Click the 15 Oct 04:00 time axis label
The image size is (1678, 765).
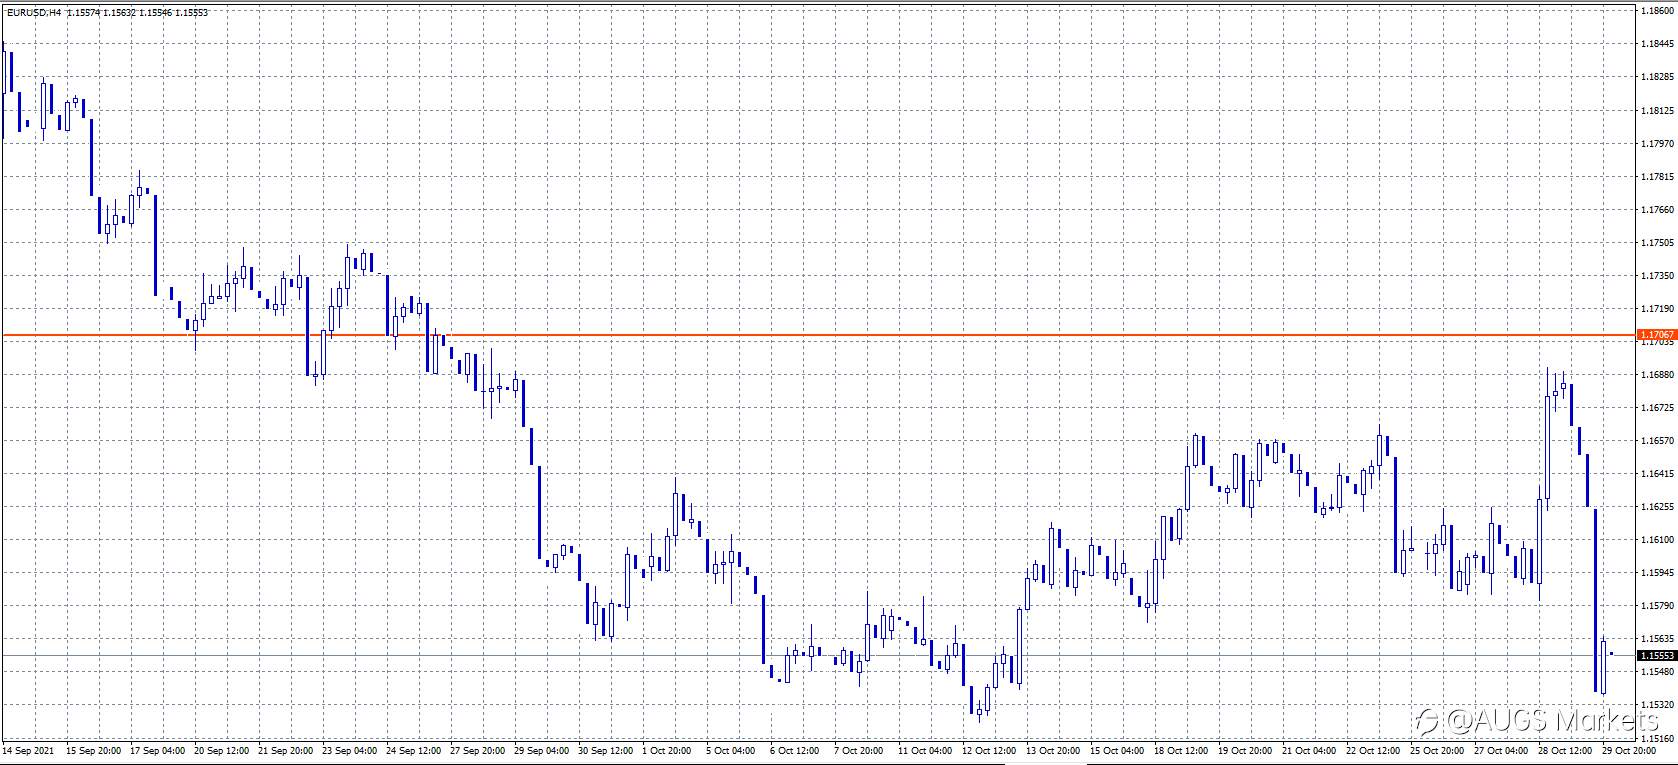pyautogui.click(x=1119, y=749)
